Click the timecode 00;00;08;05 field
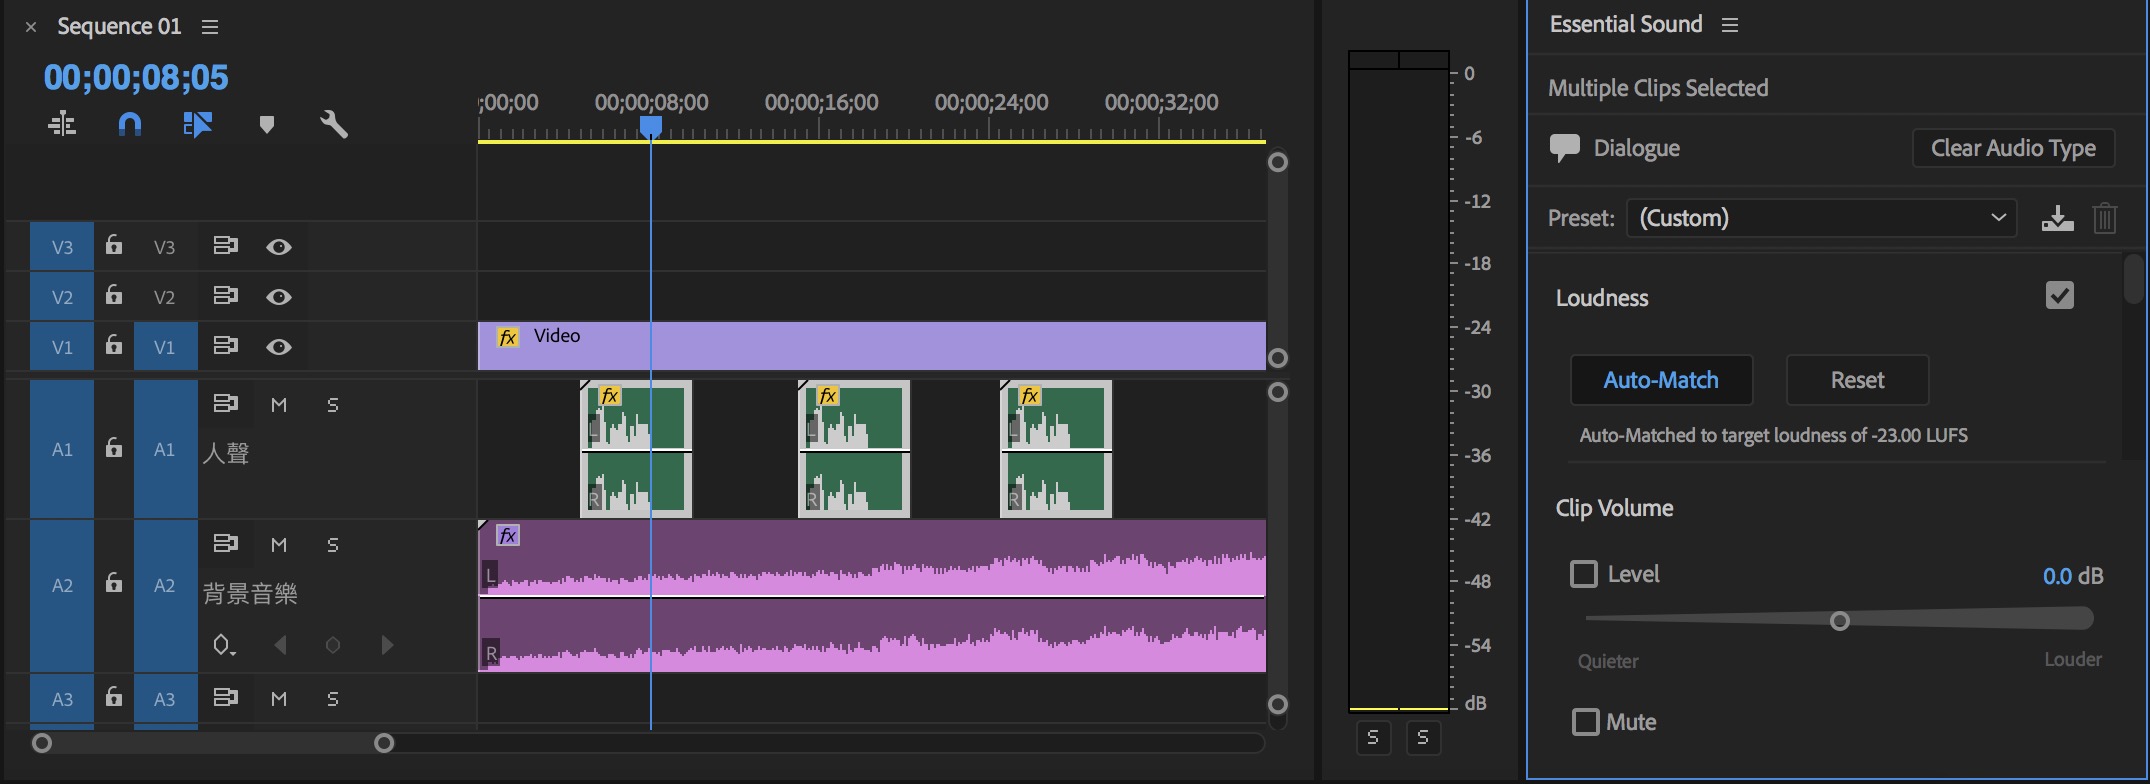The height and width of the screenshot is (784, 2150). (x=136, y=77)
